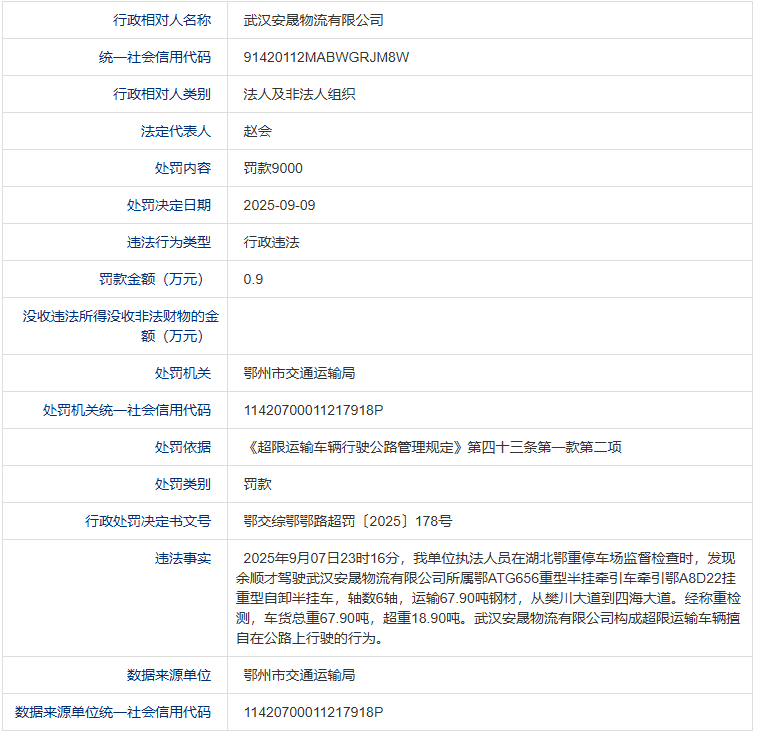Select the fine amount value 0.9
Image resolution: width=764 pixels, height=737 pixels.
pos(253,279)
